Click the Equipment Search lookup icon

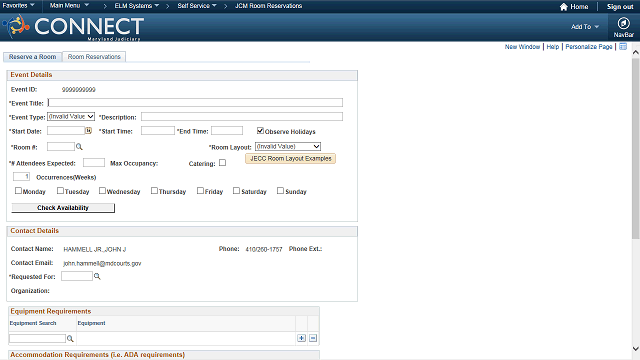(70, 338)
